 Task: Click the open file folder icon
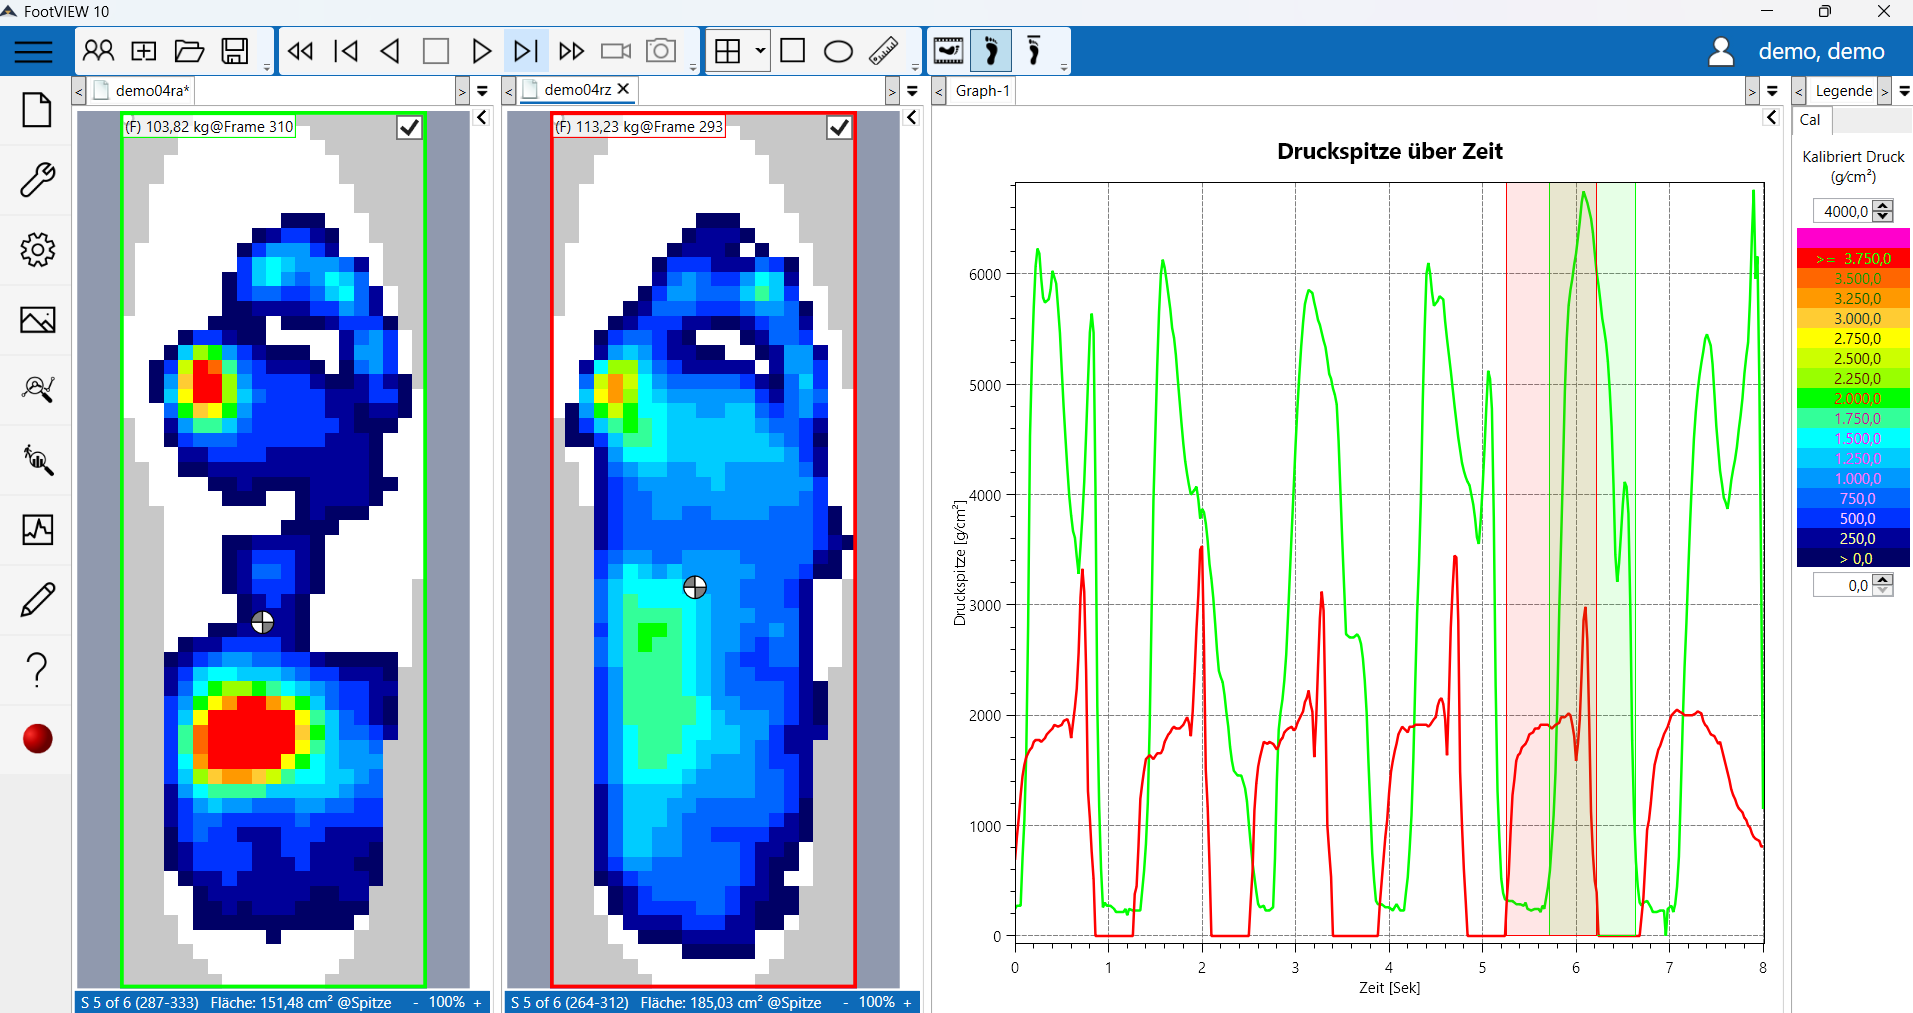coord(189,51)
